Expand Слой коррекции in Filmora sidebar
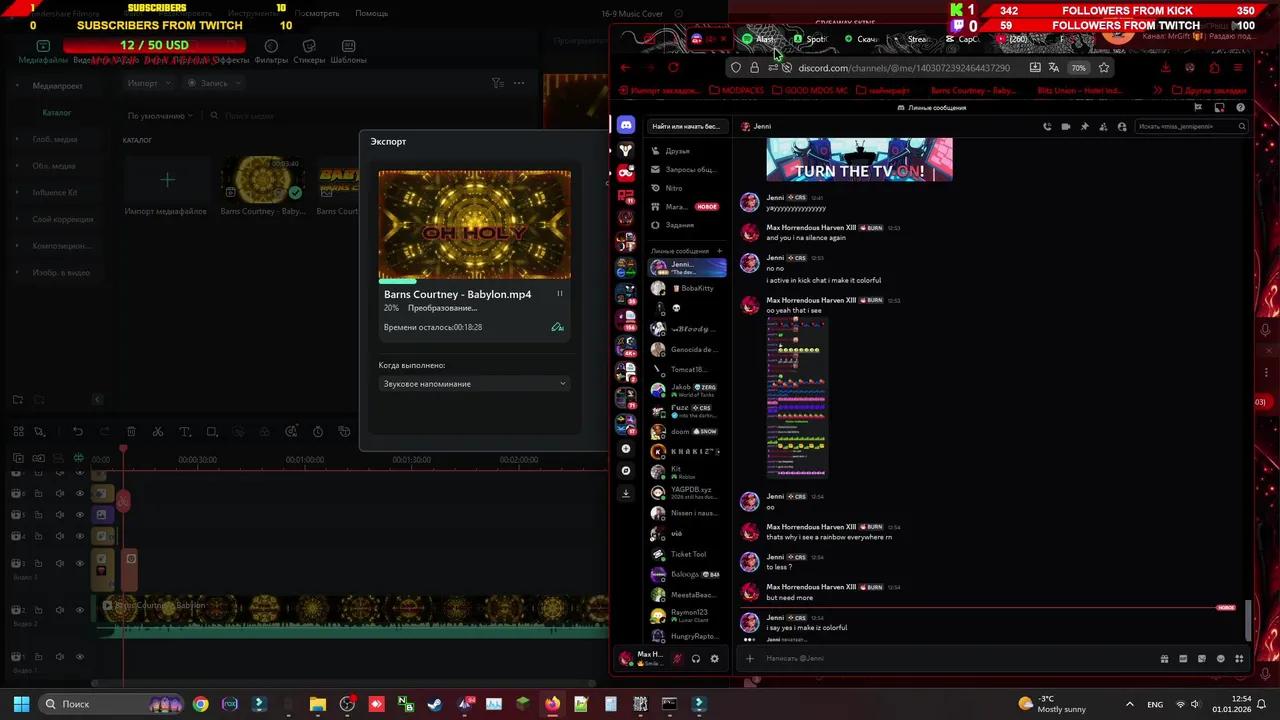Screen dimensions: 1280x720 point(17,219)
